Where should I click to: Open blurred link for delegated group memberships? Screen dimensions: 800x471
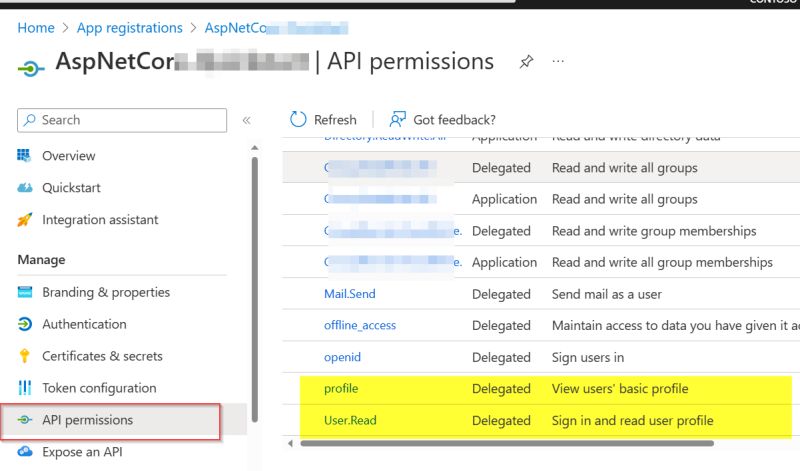click(x=393, y=231)
